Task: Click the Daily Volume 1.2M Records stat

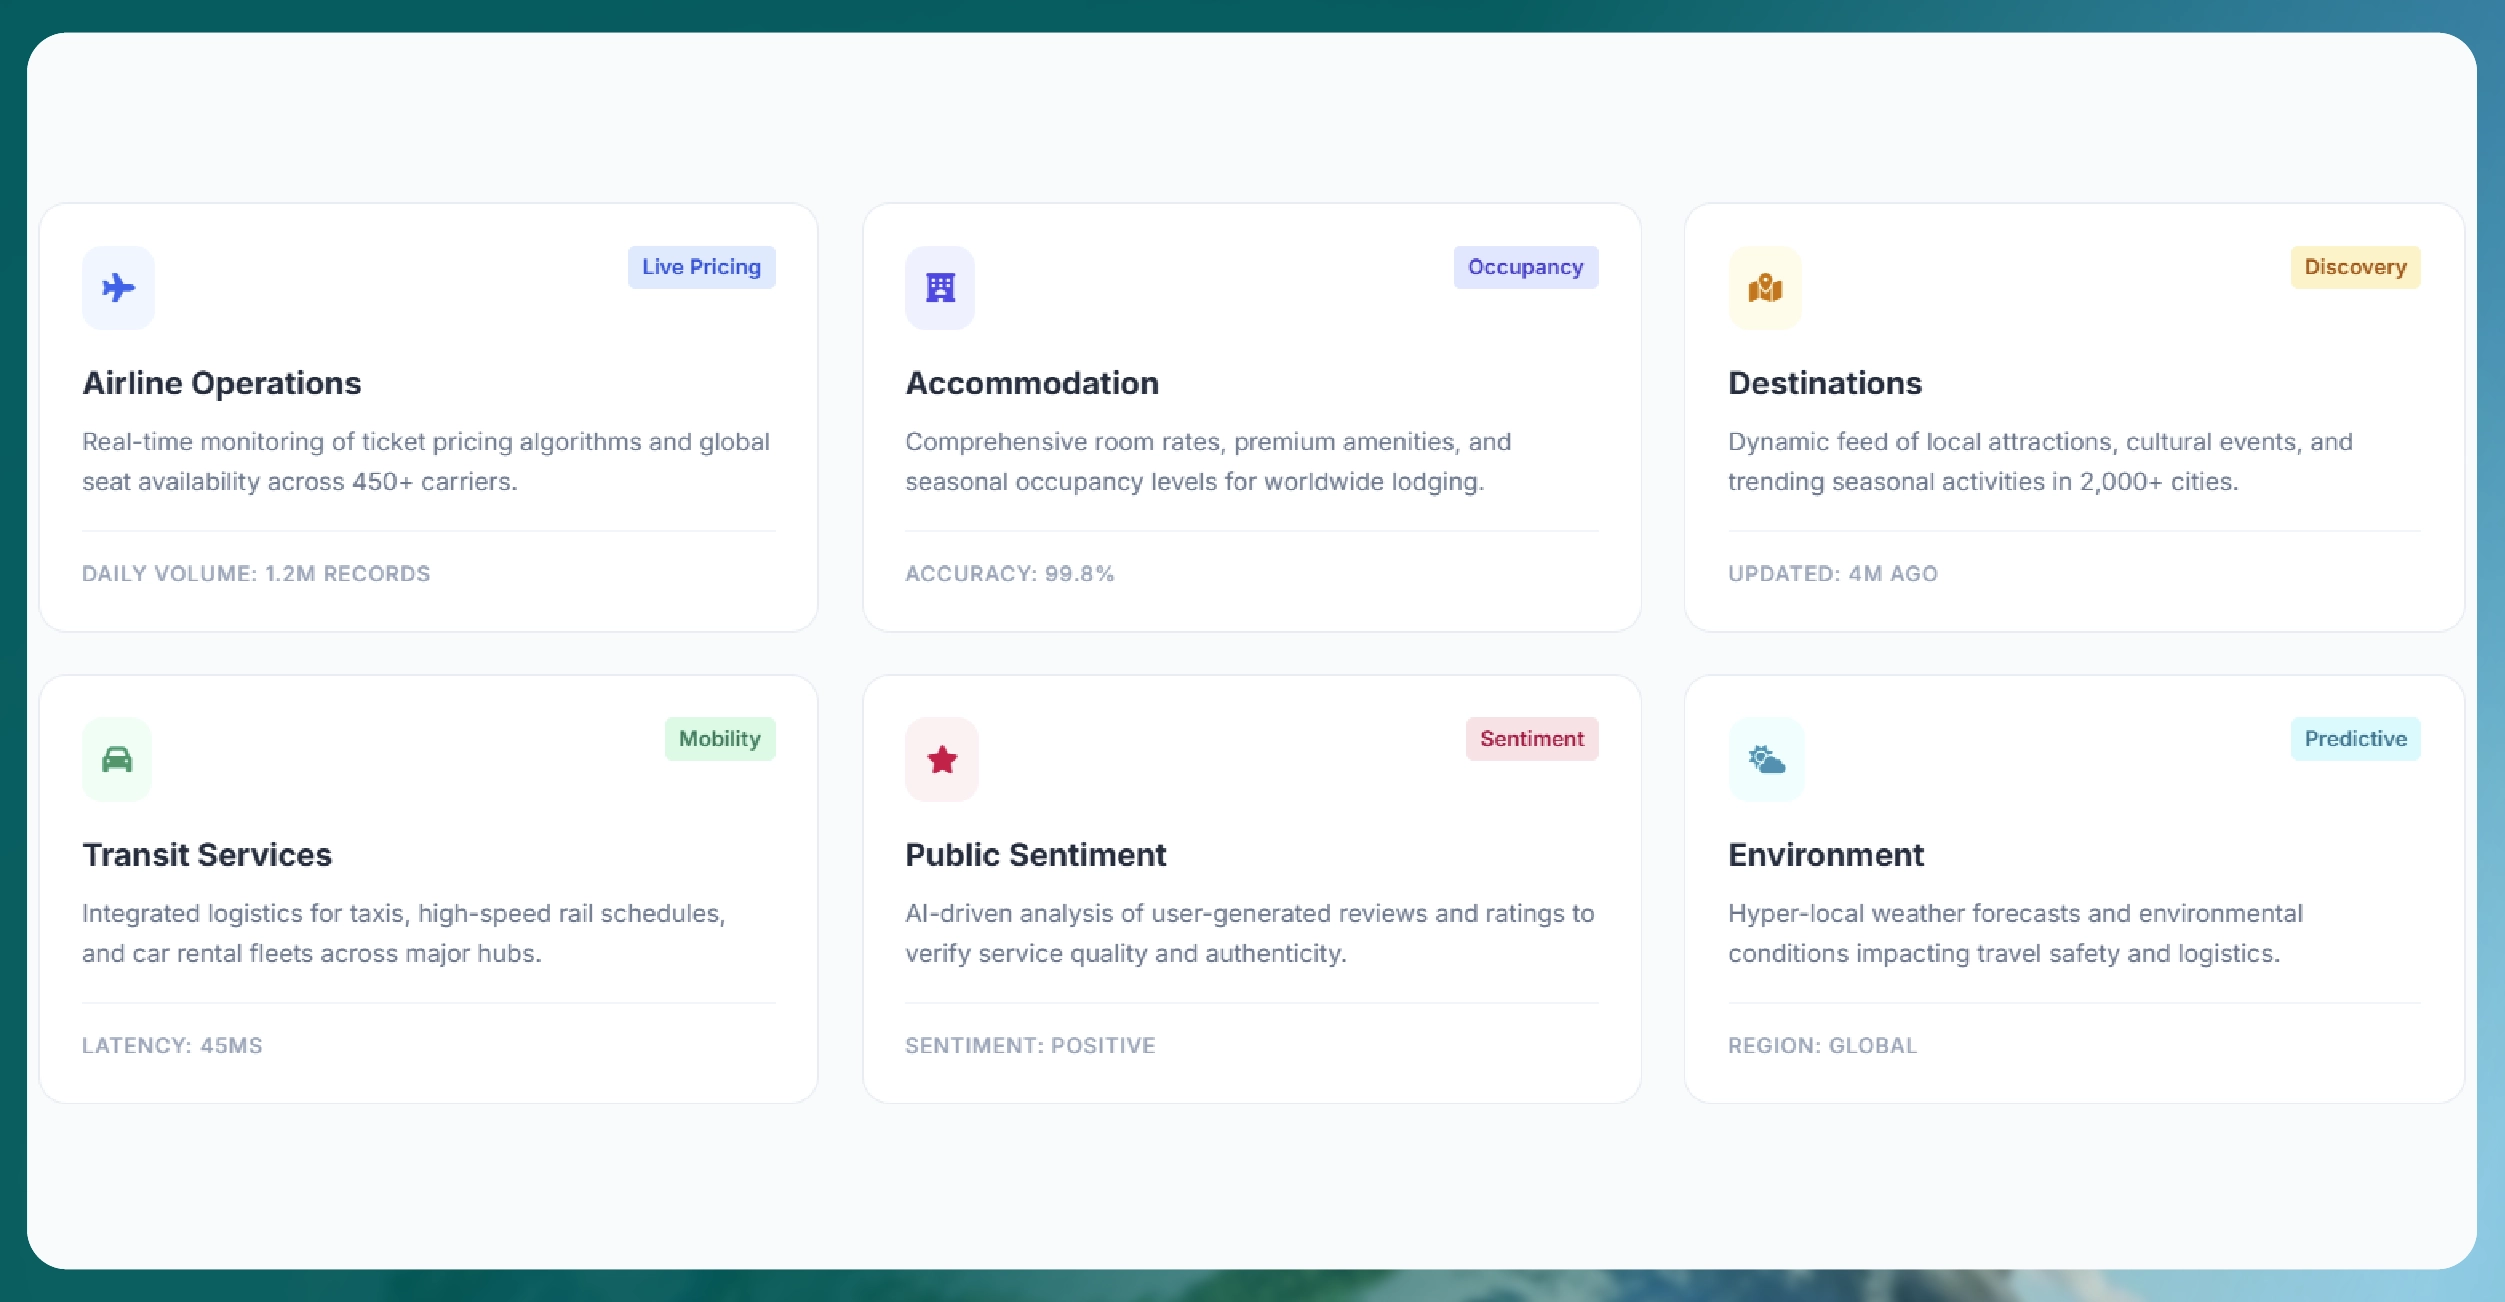Action: coord(256,574)
